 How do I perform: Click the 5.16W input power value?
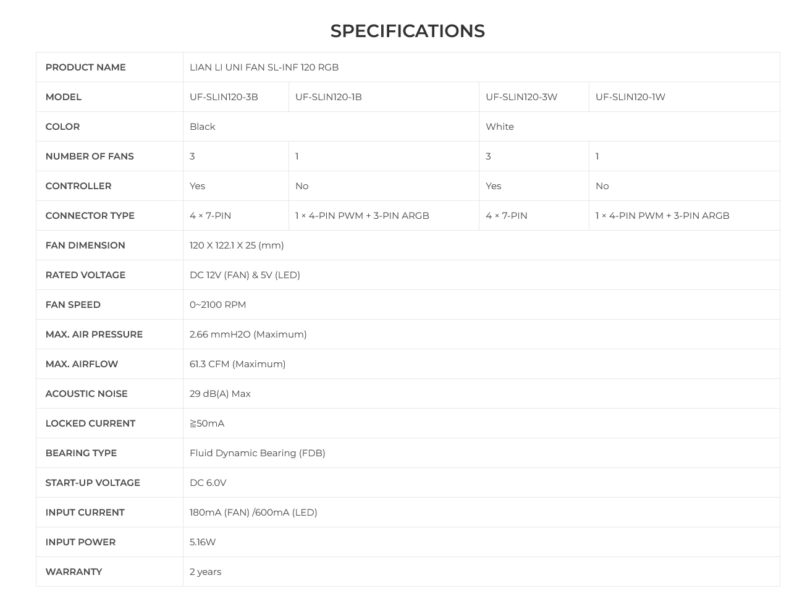pyautogui.click(x=204, y=542)
